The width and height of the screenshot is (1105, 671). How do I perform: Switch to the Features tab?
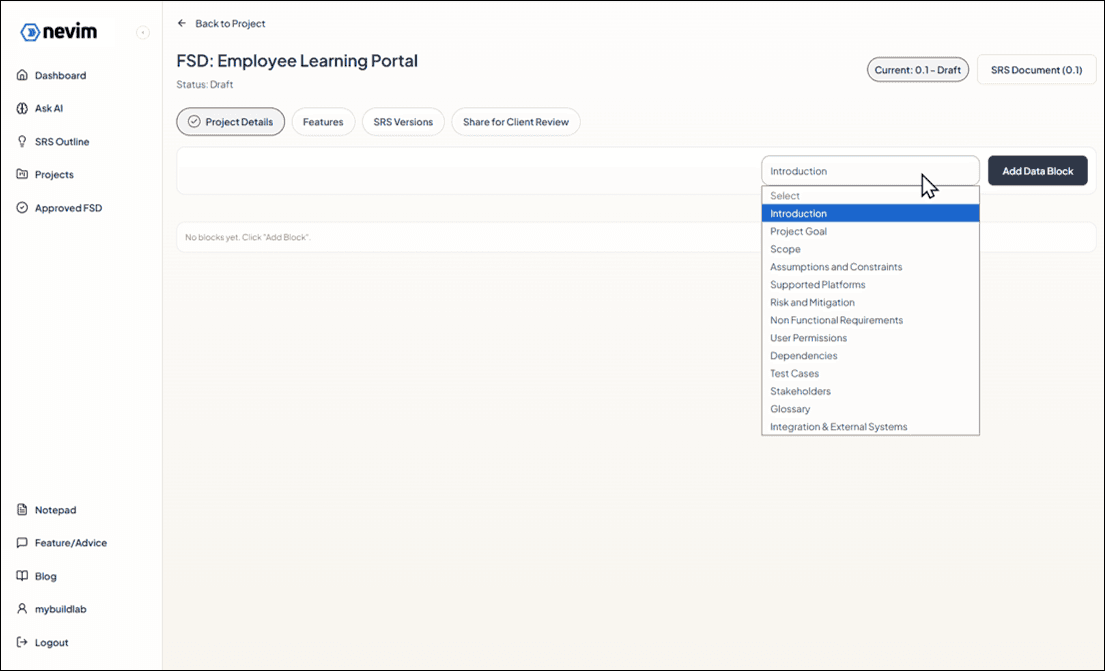click(323, 121)
